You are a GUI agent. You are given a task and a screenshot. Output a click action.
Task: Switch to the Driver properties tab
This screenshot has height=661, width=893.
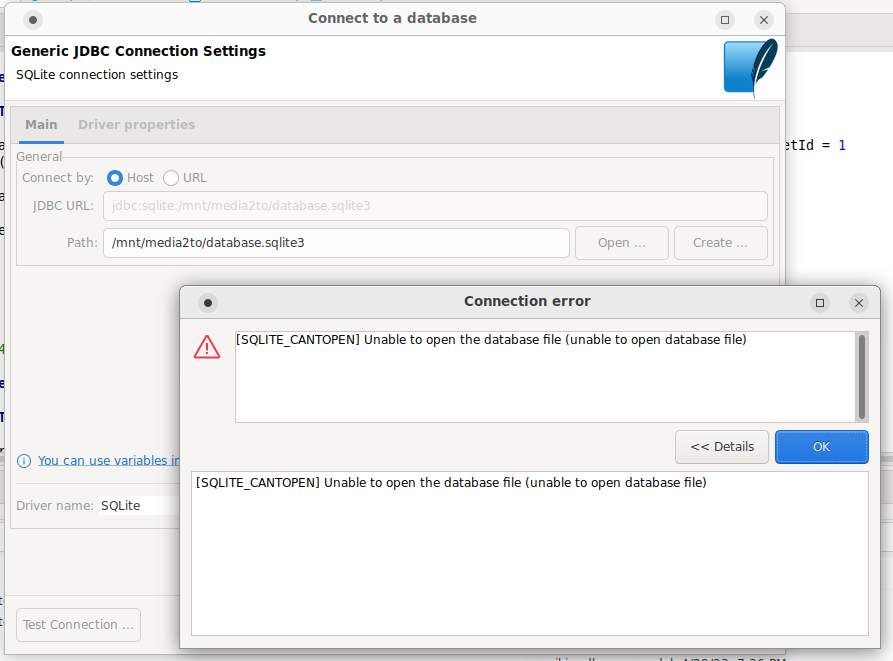[136, 124]
